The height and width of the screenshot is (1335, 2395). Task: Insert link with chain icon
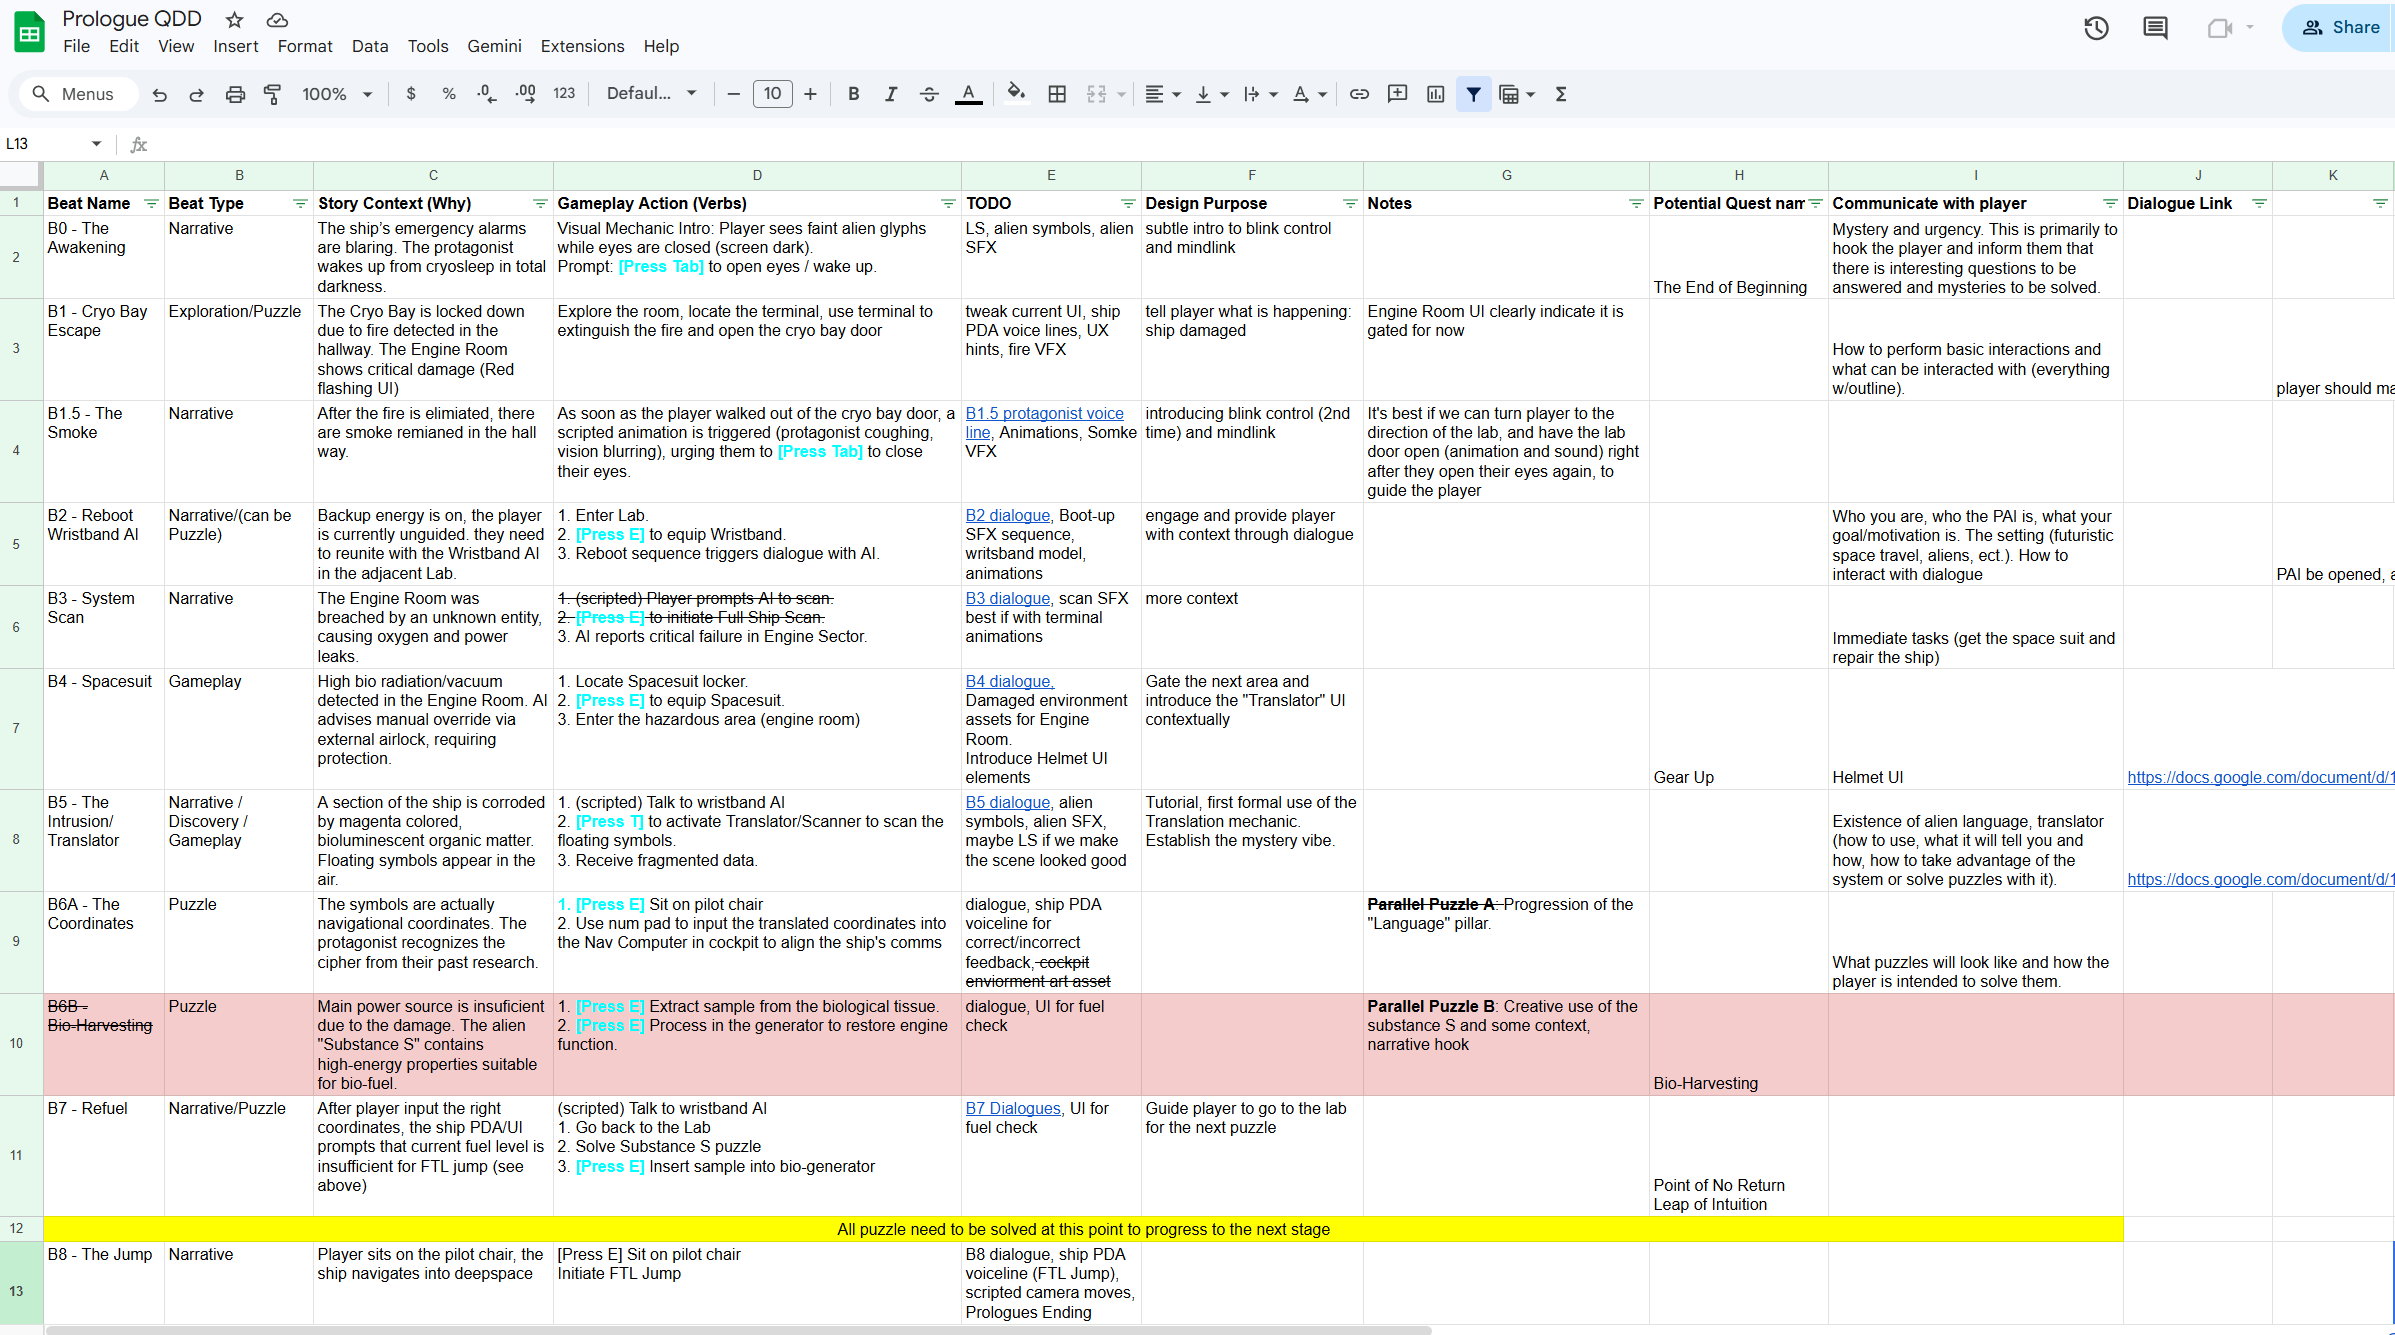pyautogui.click(x=1359, y=94)
